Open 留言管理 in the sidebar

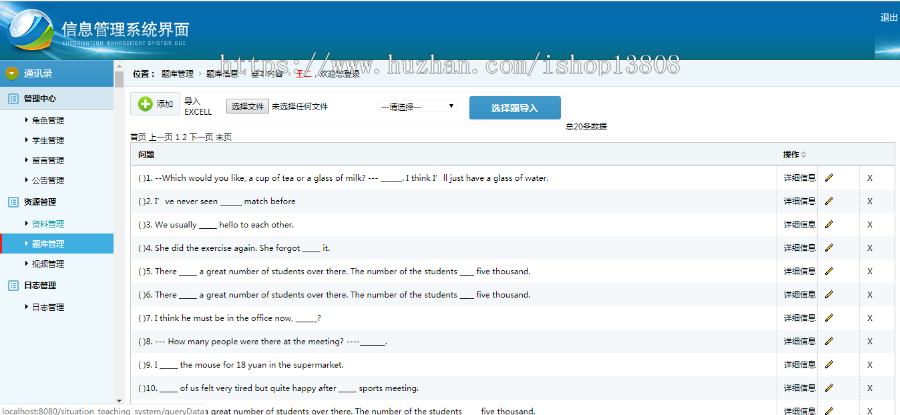[x=48, y=161]
